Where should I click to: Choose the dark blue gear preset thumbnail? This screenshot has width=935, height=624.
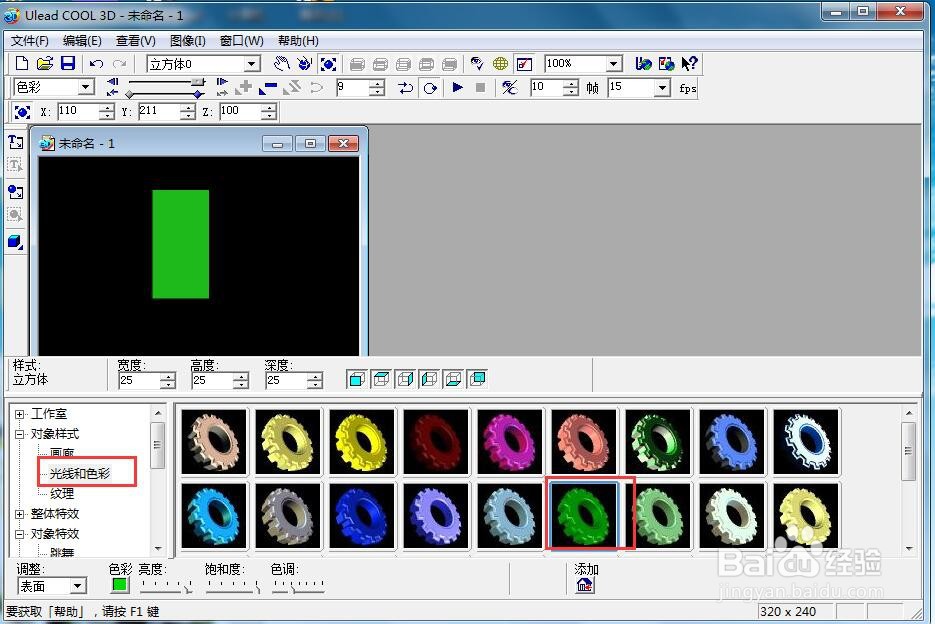click(x=362, y=515)
